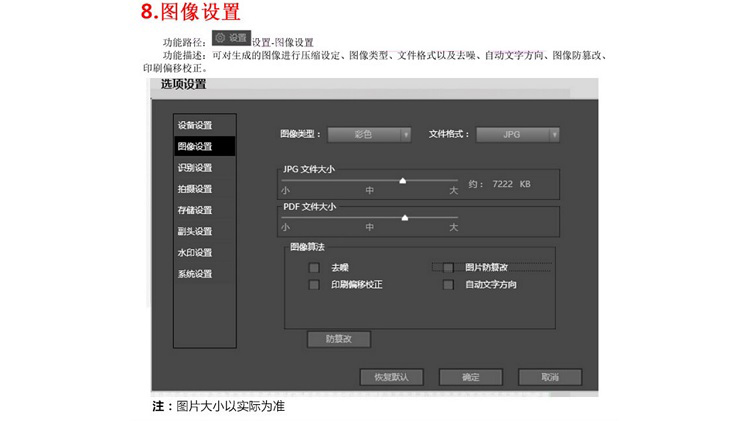Click the JPG 文件大小 slider handle
The width and height of the screenshot is (750, 421).
[403, 181]
